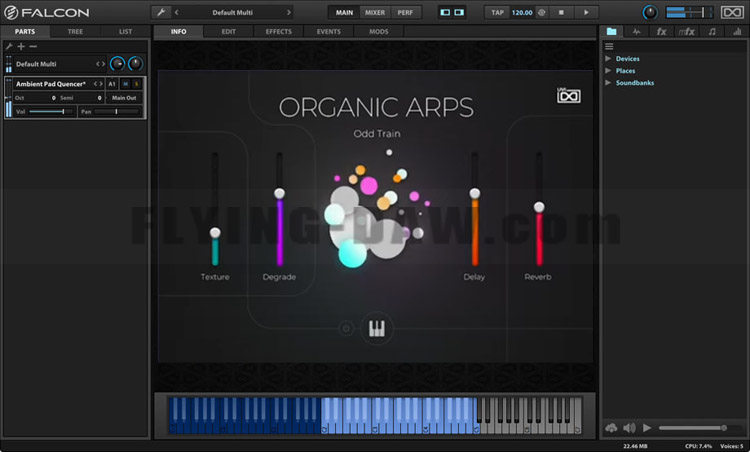Click the small circular icon beside piano icon
750x452 pixels.
point(346,329)
